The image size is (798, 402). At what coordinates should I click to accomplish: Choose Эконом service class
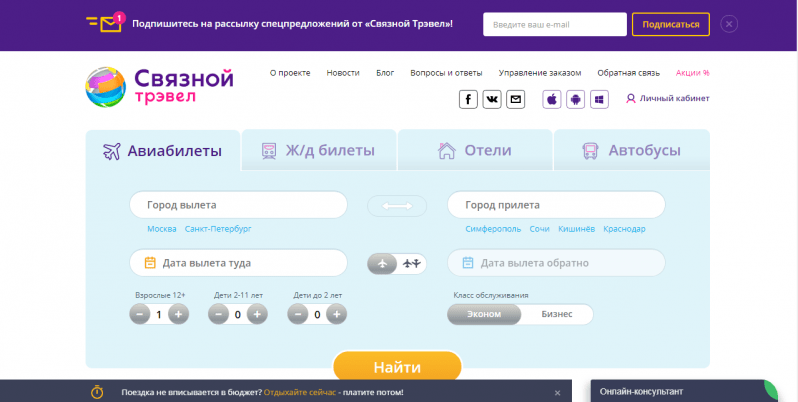[484, 314]
